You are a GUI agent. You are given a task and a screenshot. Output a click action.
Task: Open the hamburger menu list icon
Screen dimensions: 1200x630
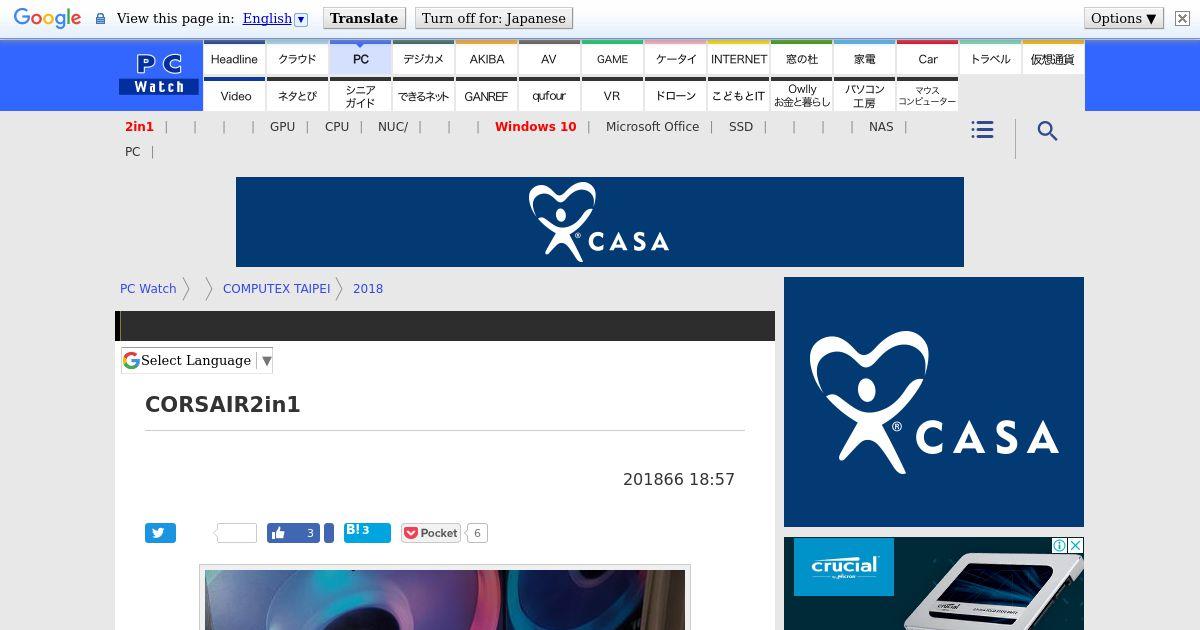(982, 130)
